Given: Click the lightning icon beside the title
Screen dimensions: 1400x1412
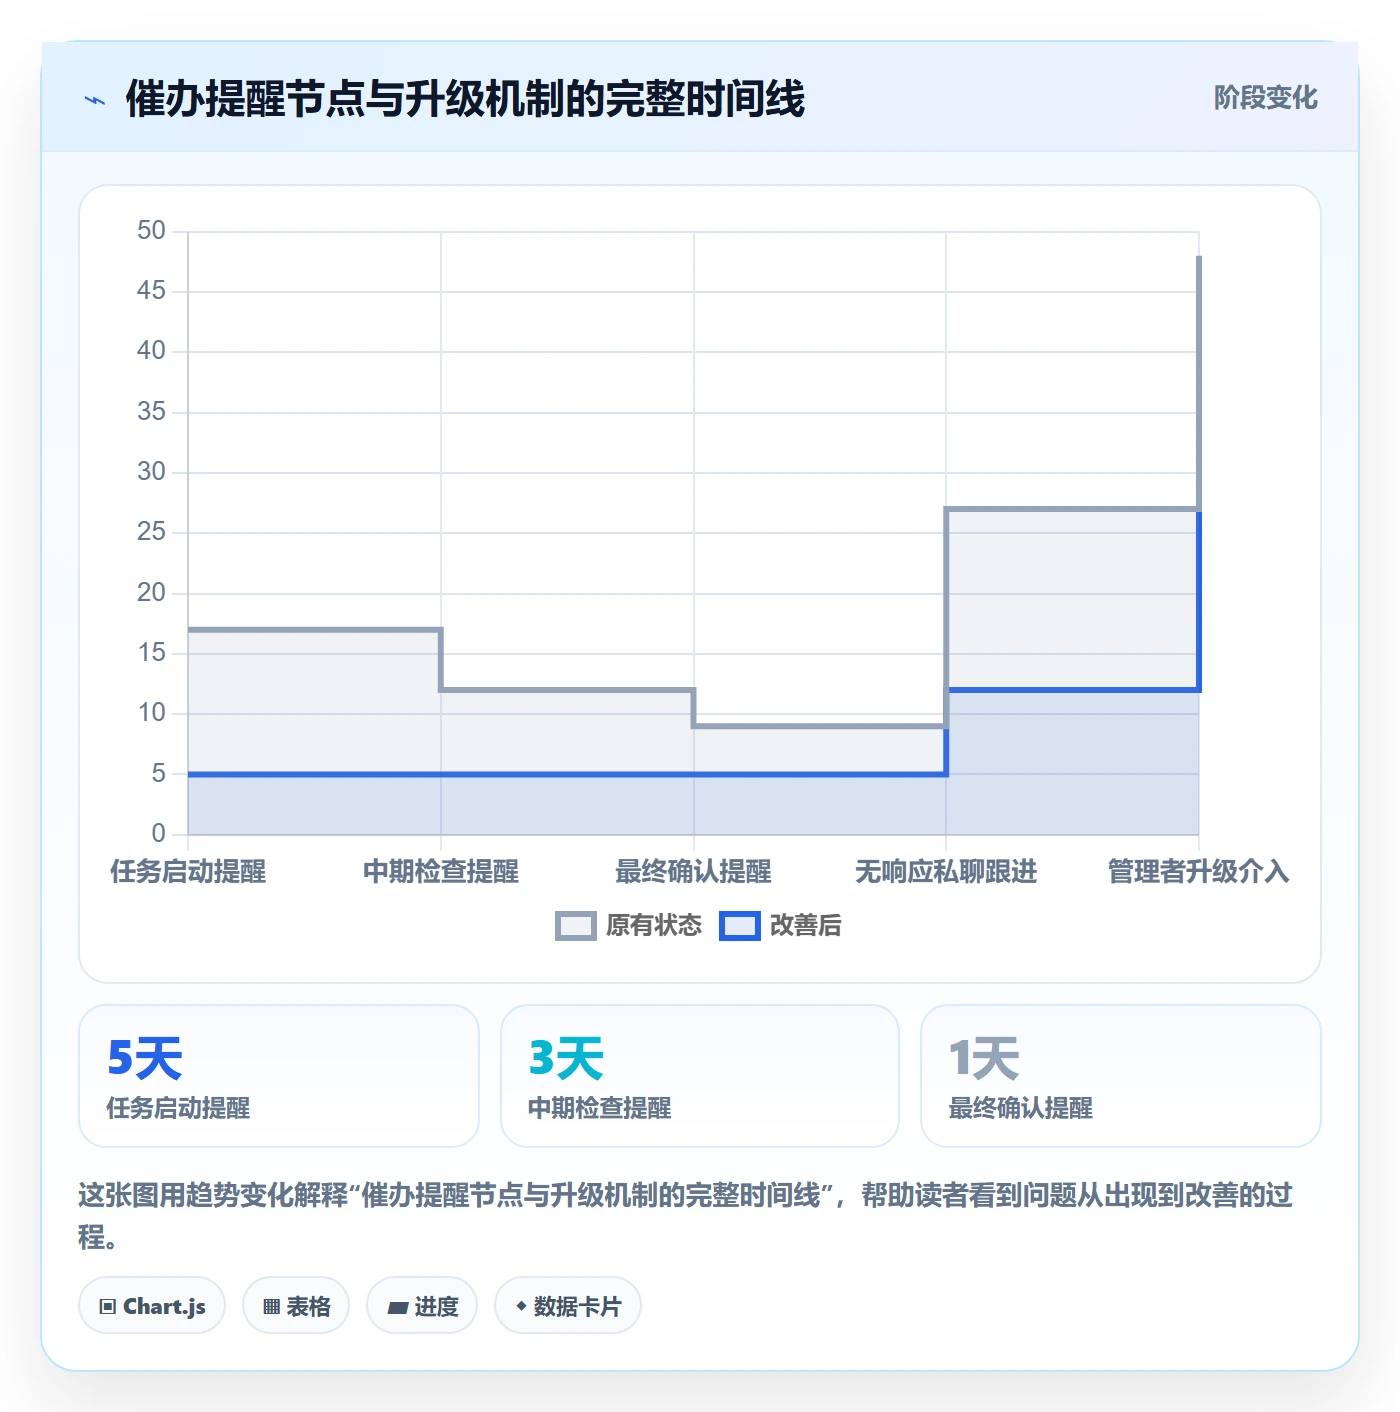Looking at the screenshot, I should (x=95, y=100).
